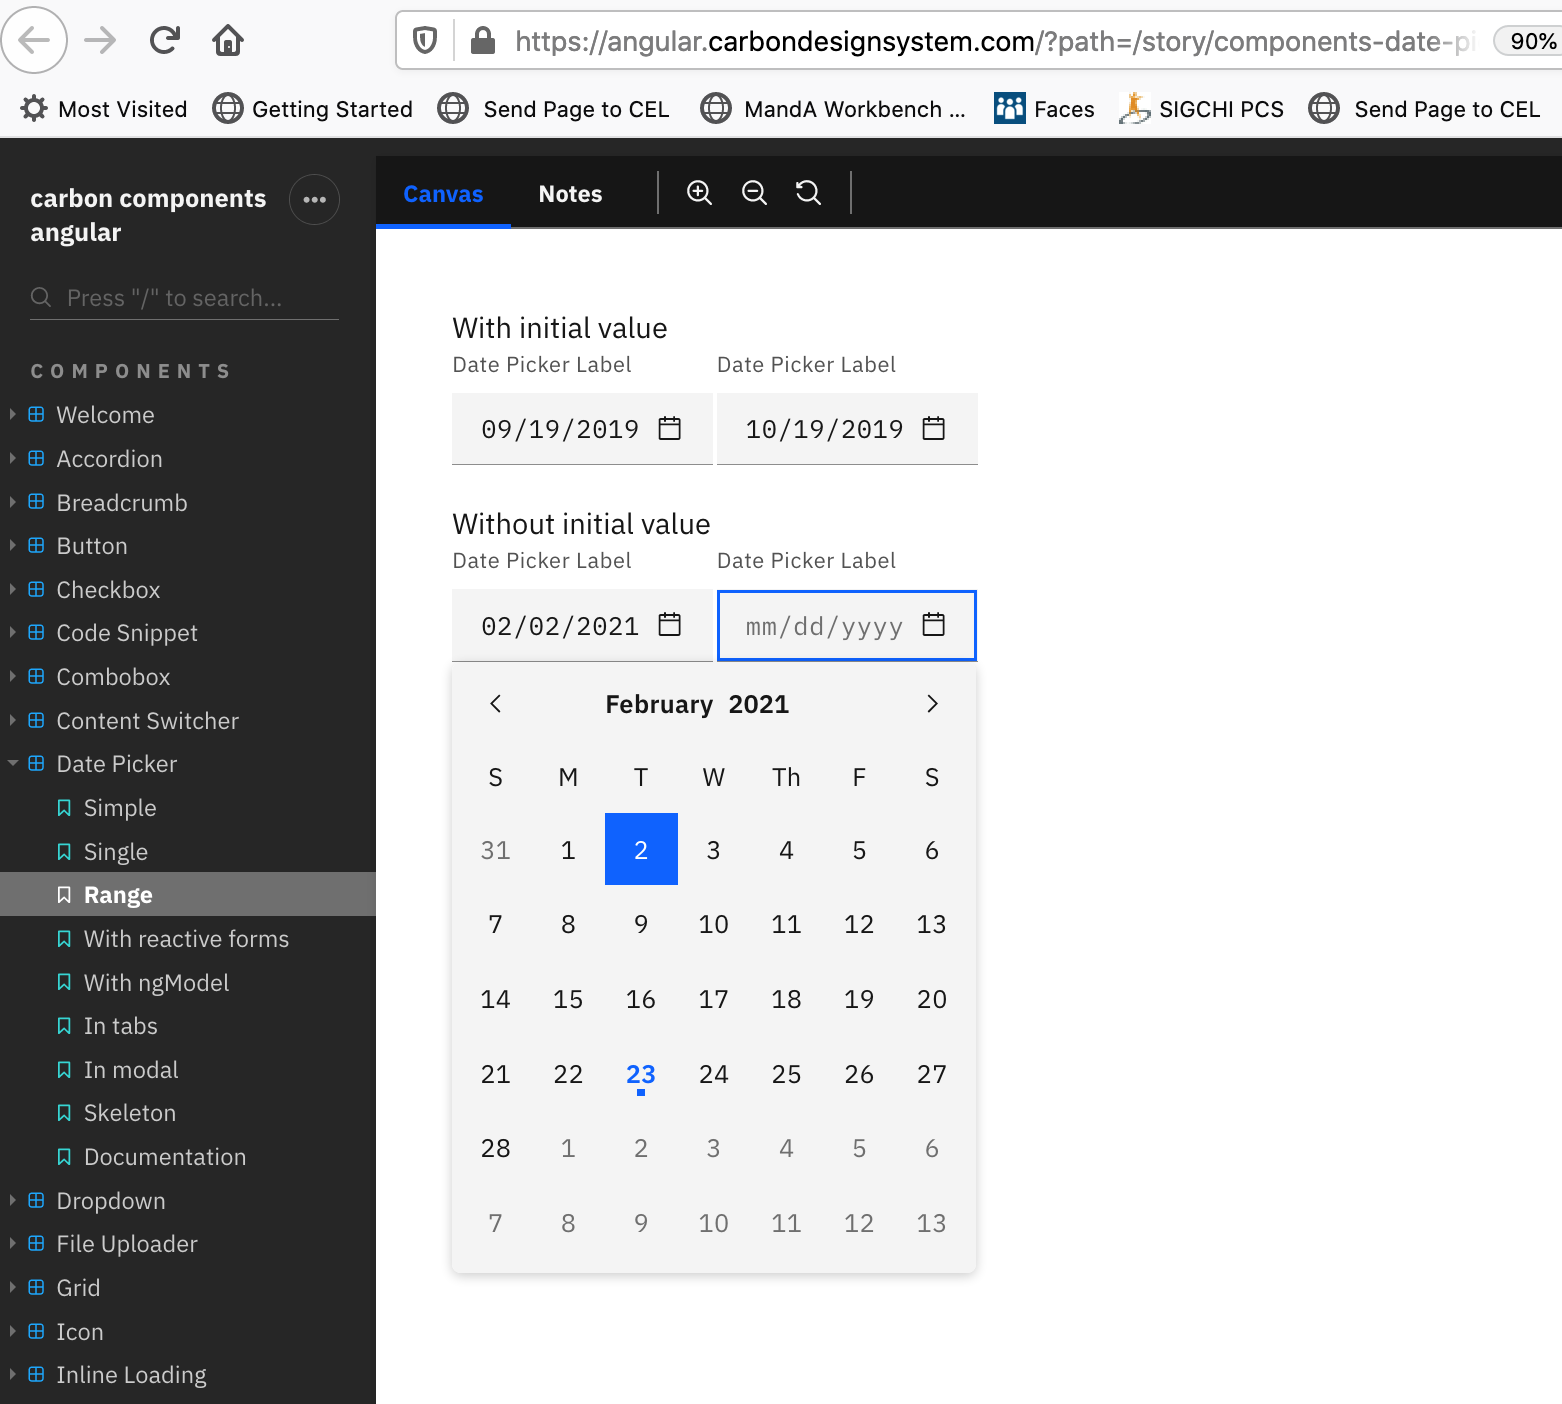Image resolution: width=1562 pixels, height=1404 pixels.
Task: Open the kebab menu beside carbon components angular
Action: pyautogui.click(x=314, y=199)
